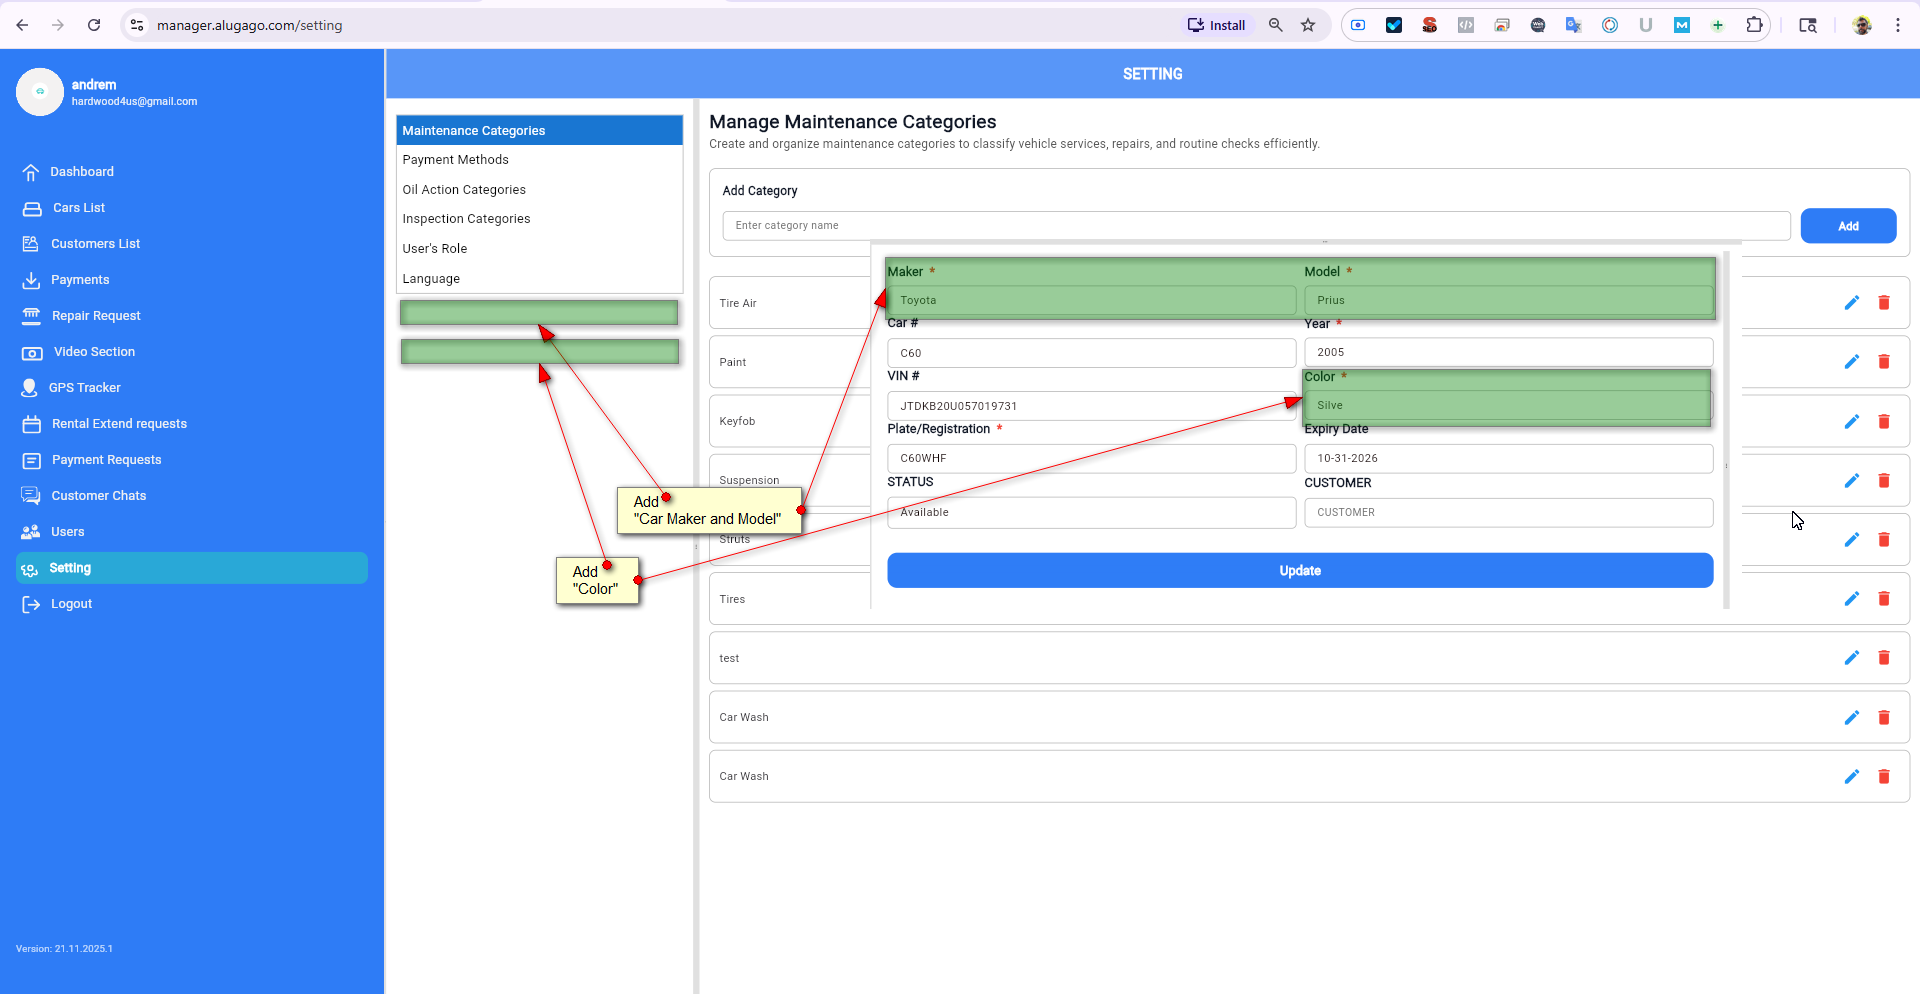Open the STATUS field showing Available

point(1090,513)
